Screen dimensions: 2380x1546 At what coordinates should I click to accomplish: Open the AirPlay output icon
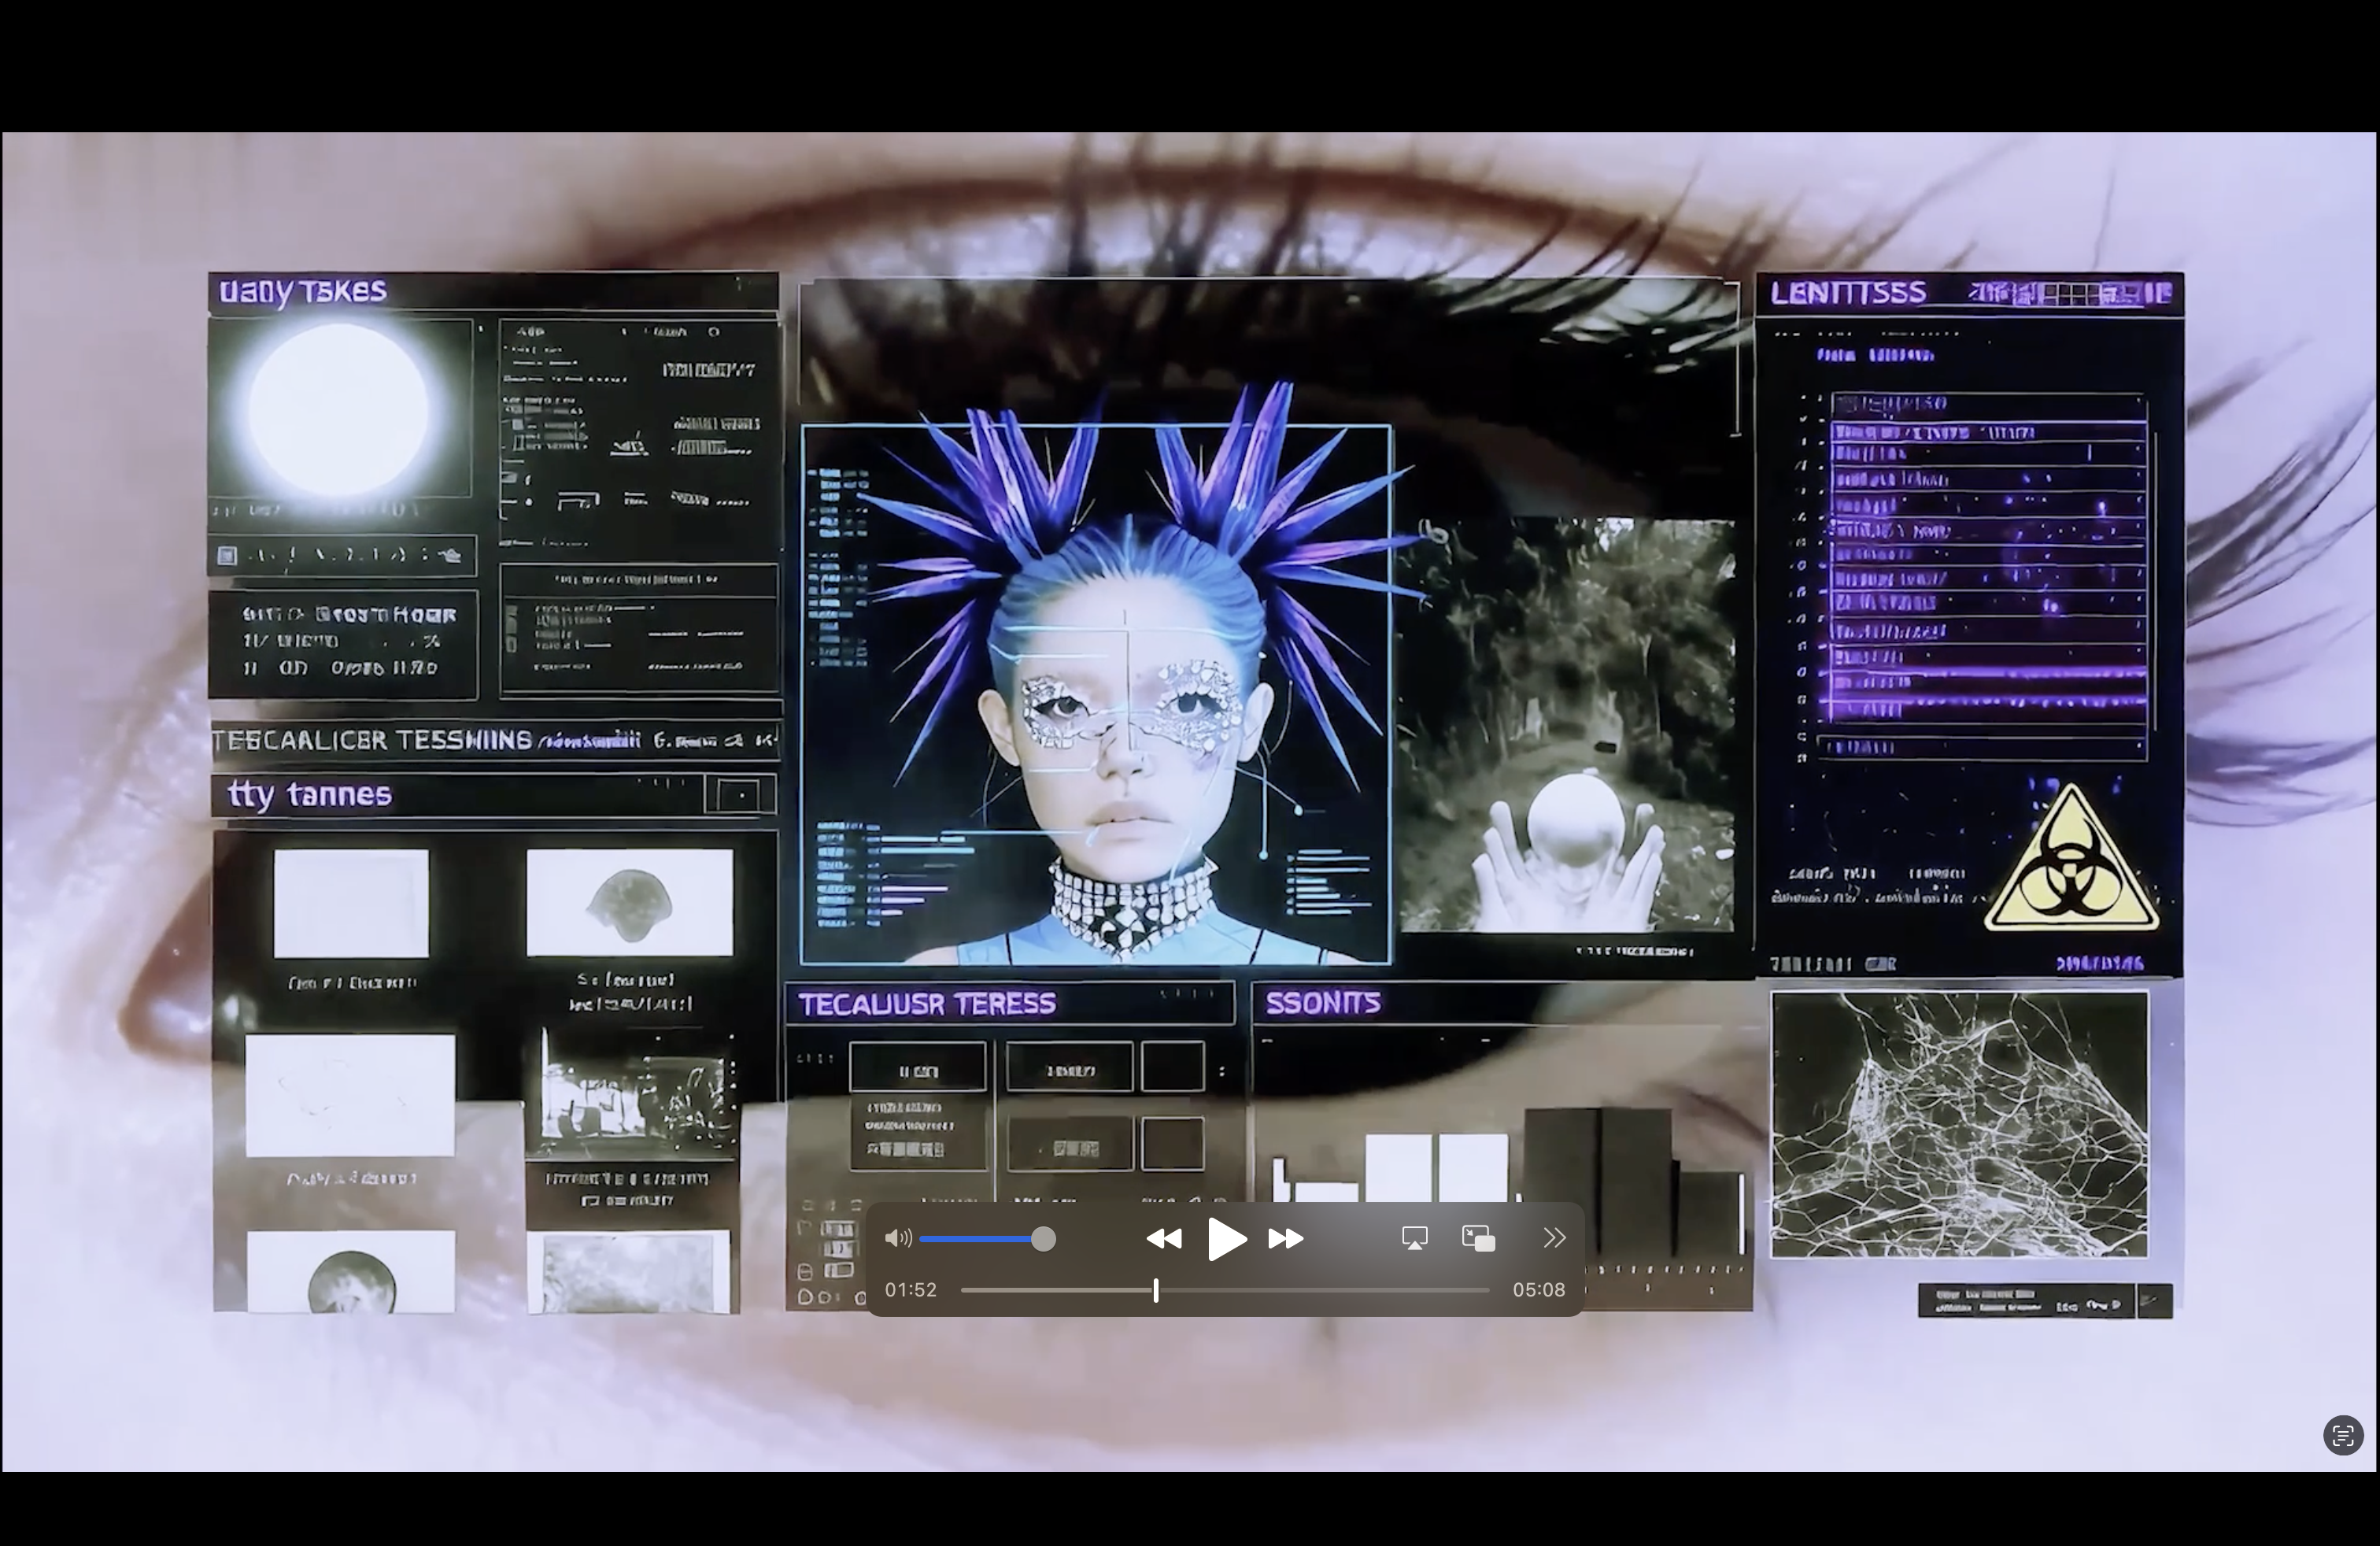coord(1414,1239)
